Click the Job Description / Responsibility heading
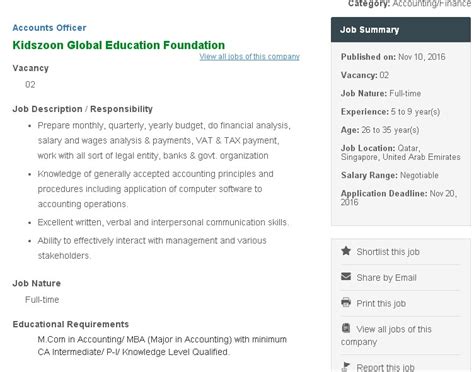This screenshot has height=372, width=474. 83,109
